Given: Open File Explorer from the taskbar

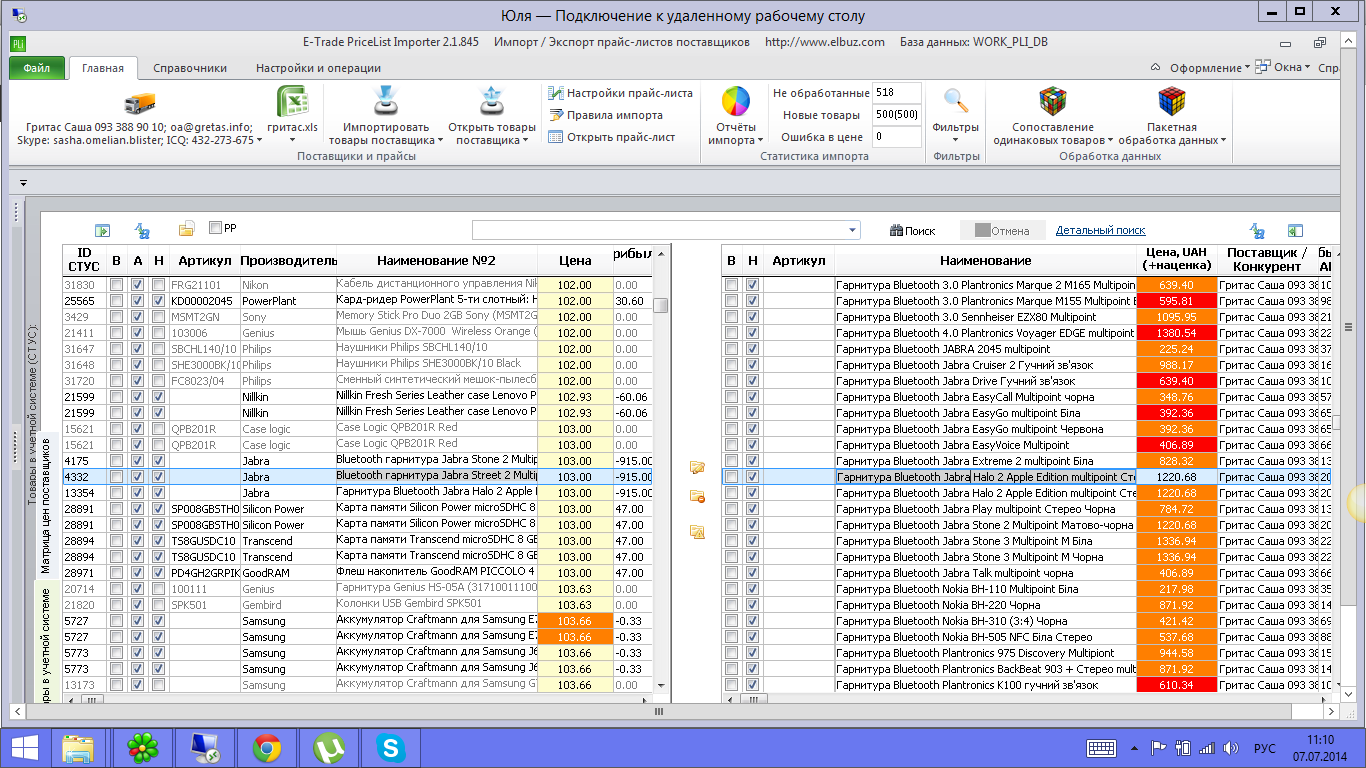Looking at the screenshot, I should (x=78, y=747).
